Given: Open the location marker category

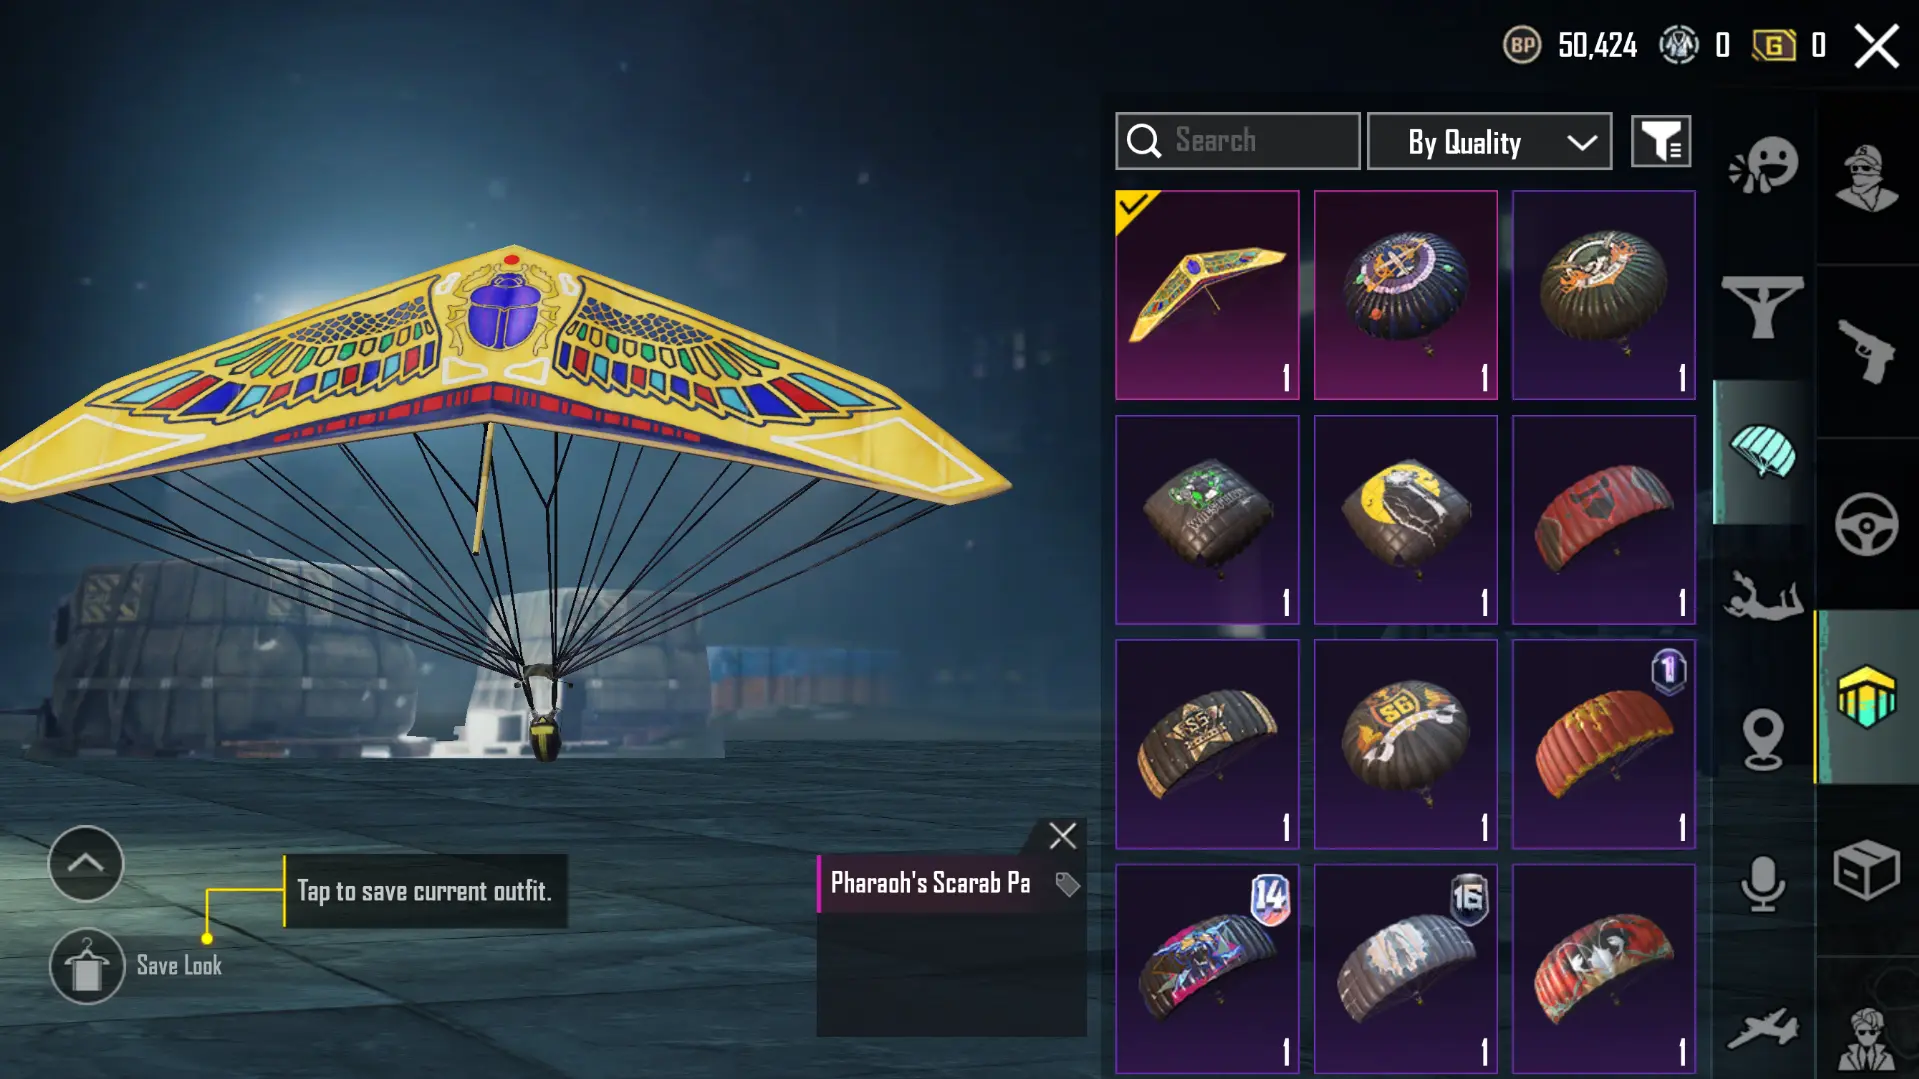Looking at the screenshot, I should point(1763,740).
